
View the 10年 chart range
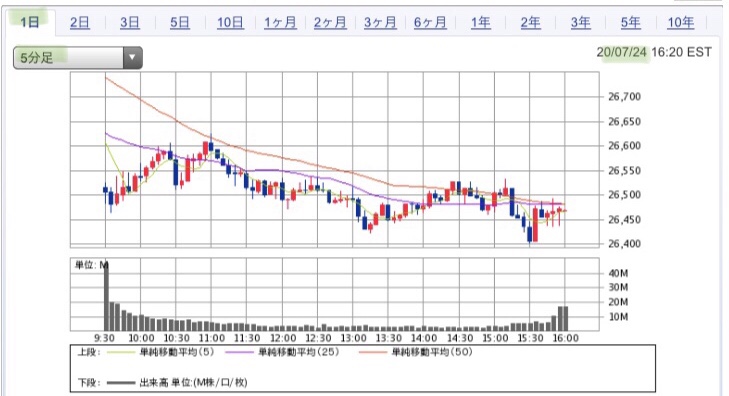681,22
